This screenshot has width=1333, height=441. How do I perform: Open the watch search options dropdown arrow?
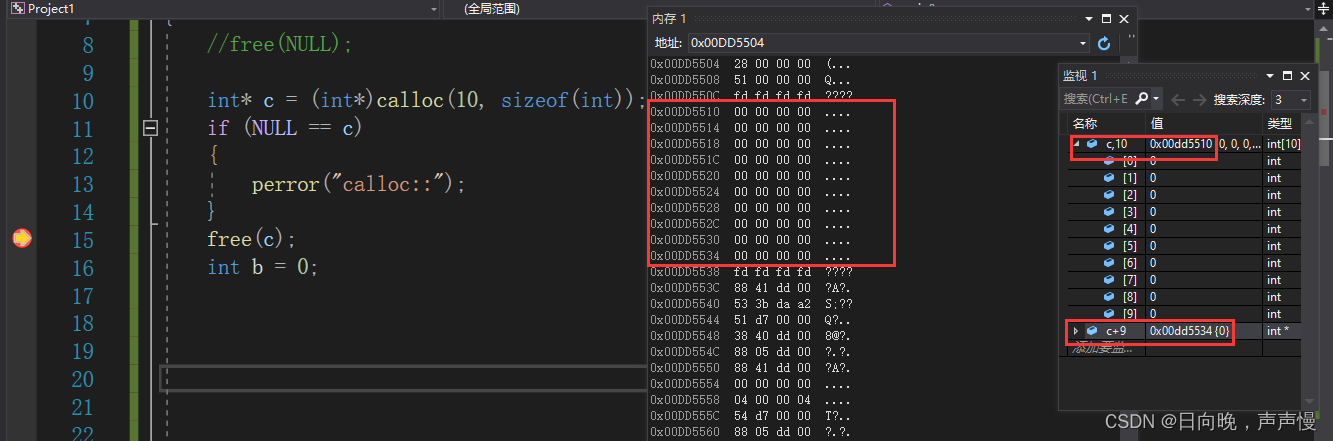(x=1157, y=99)
